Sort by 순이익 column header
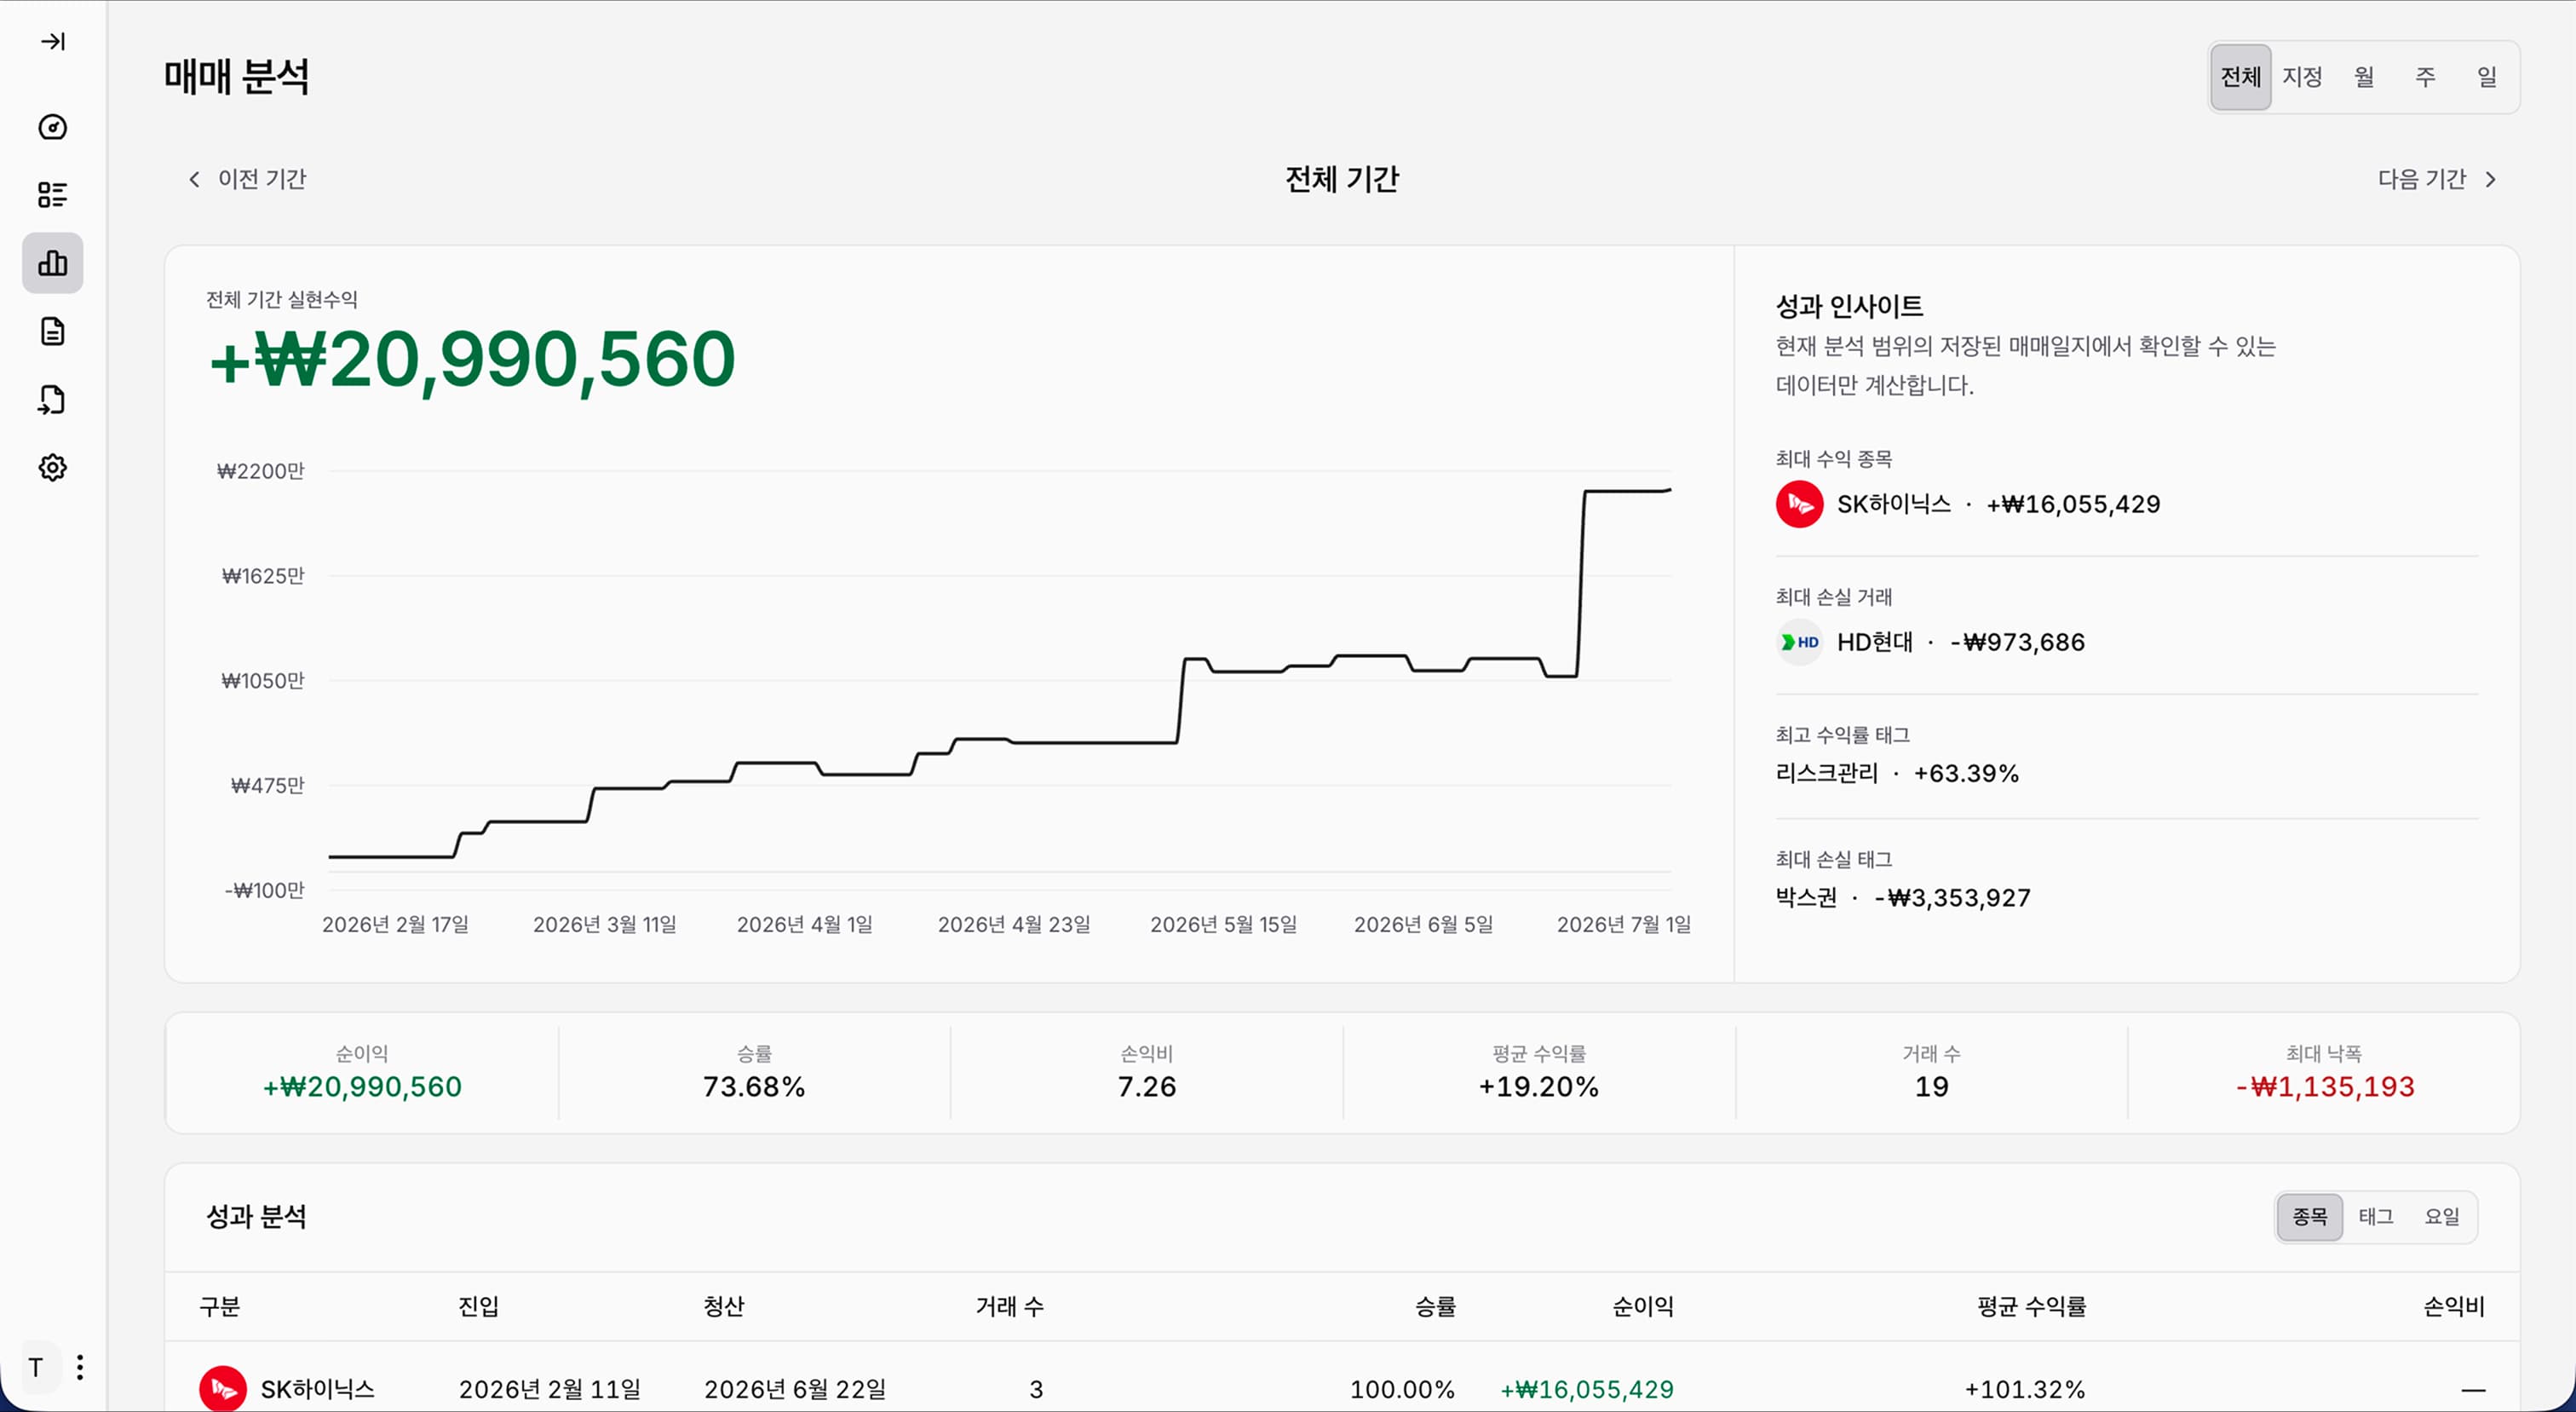2576x1412 pixels. [1643, 1307]
